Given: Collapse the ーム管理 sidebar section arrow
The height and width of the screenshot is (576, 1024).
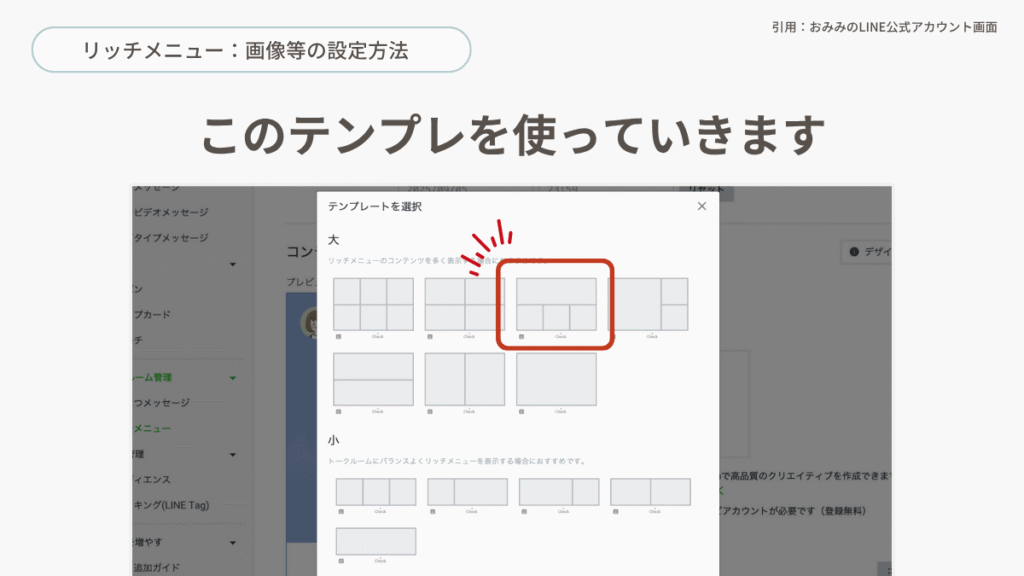Looking at the screenshot, I should coord(233,378).
